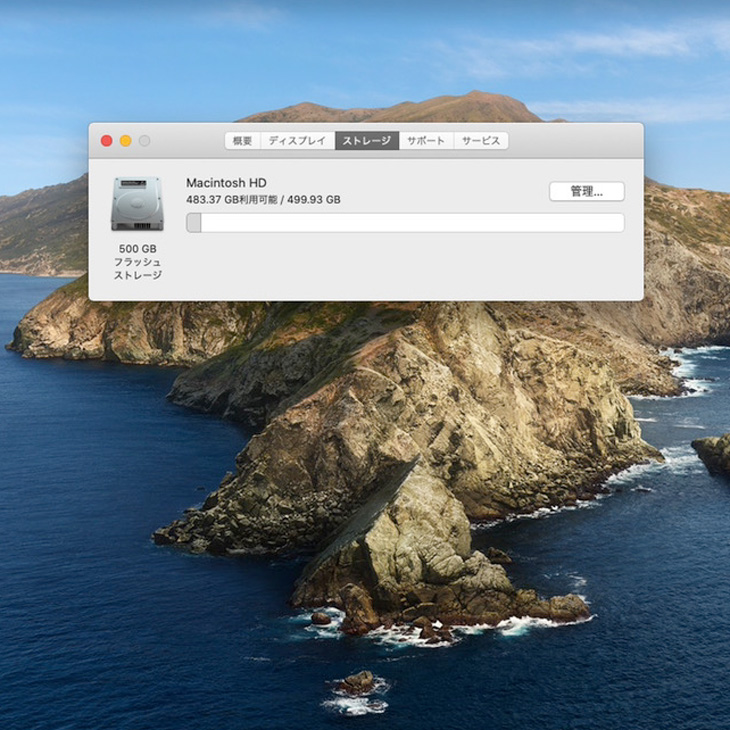Viewport: 730px width, 730px height.
Task: Switch to the 概要 tab
Action: (243, 141)
